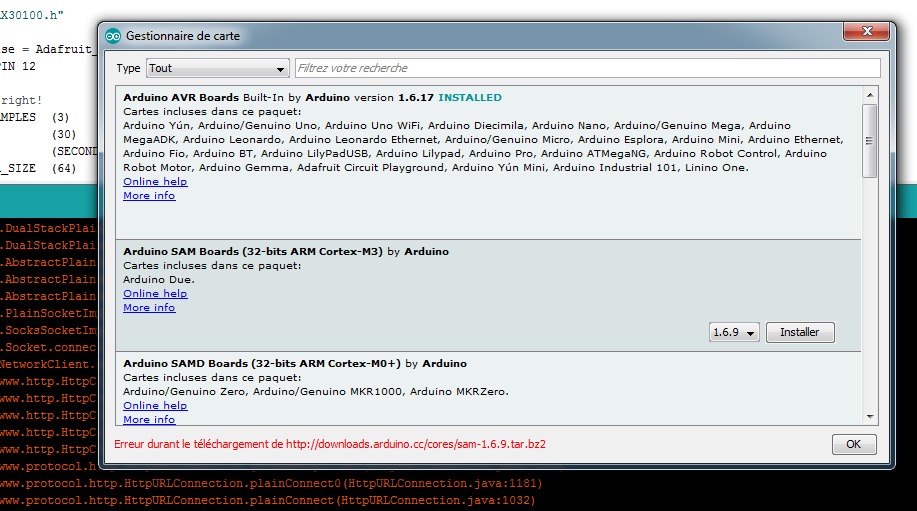Click the 'Type' label in board manager
The width and height of the screenshot is (917, 511).
tap(128, 68)
